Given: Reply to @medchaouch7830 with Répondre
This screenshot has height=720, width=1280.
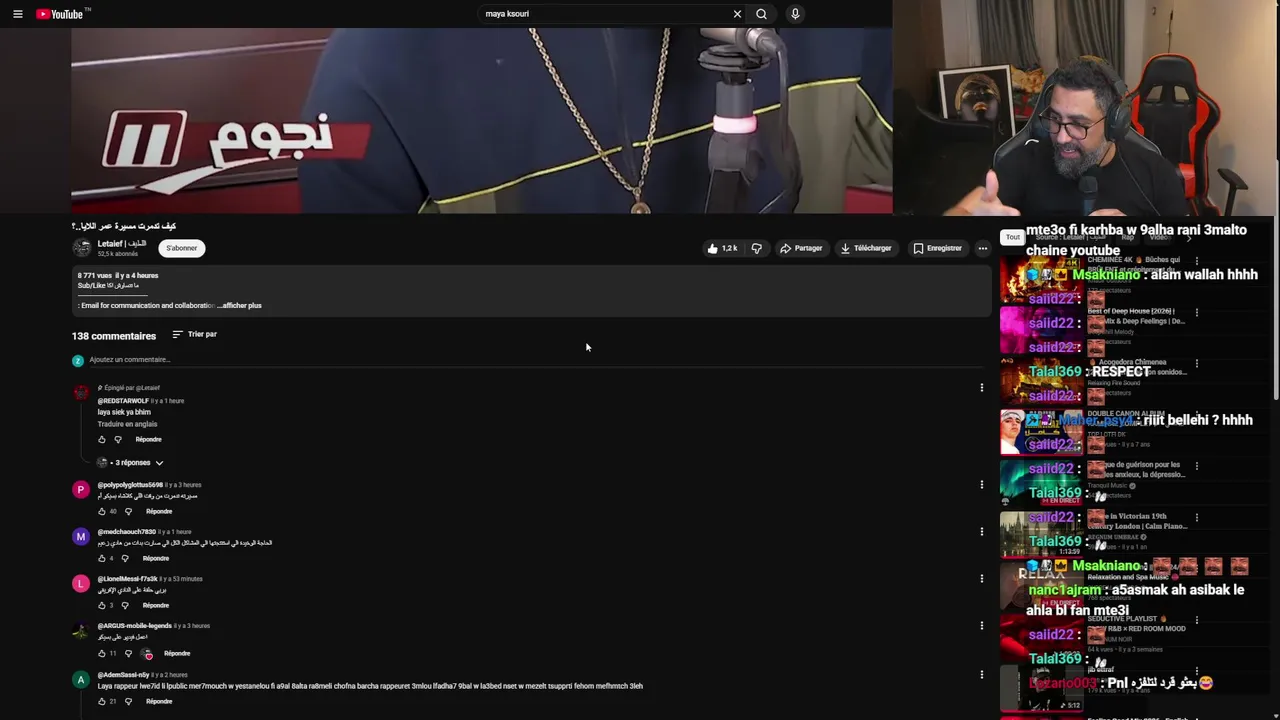Looking at the screenshot, I should click(x=156, y=559).
